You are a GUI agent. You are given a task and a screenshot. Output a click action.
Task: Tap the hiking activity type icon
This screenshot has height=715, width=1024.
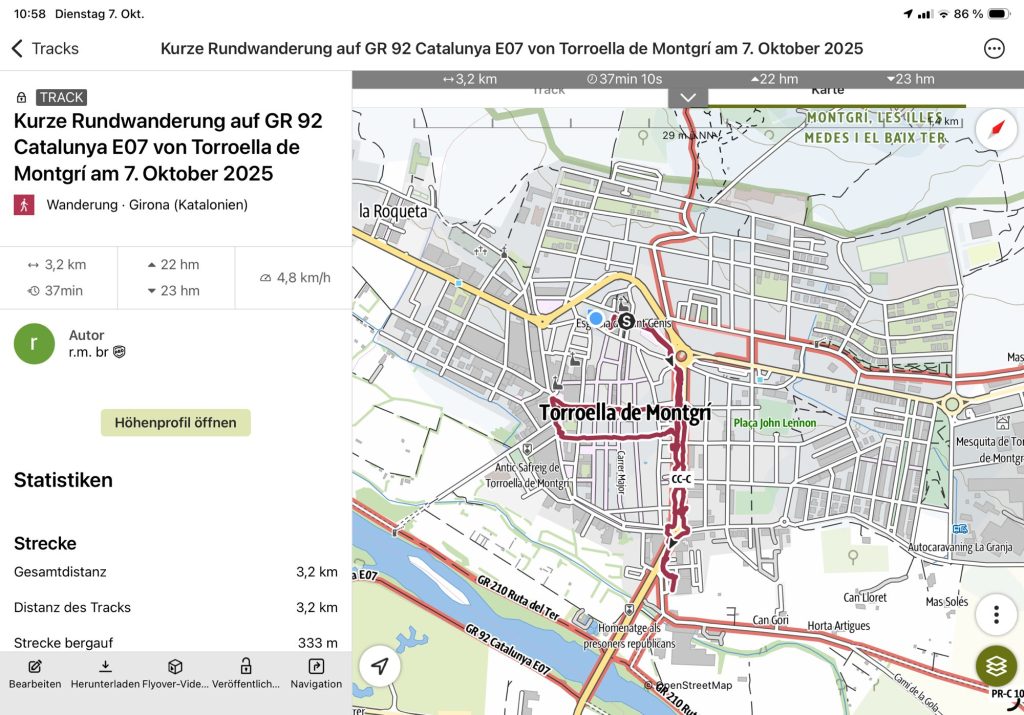24,205
